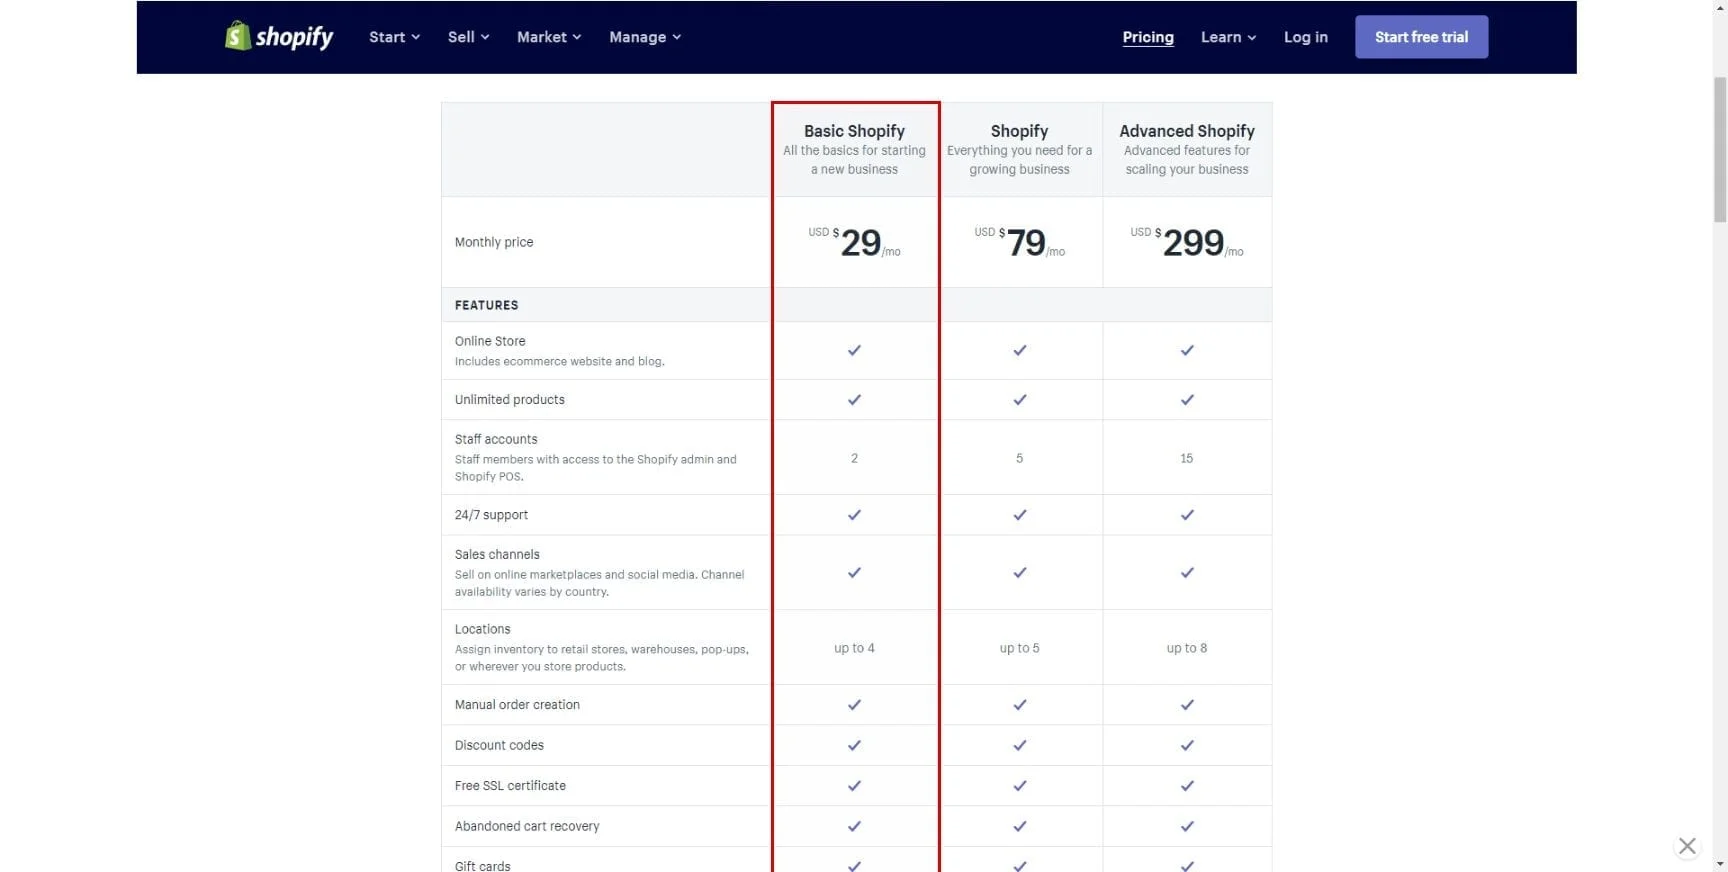1728x872 pixels.
Task: Expand the Market menu
Action: (549, 37)
